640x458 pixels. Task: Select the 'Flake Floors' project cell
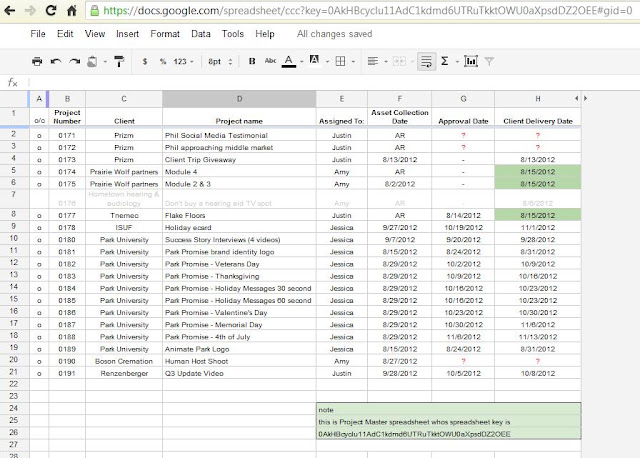[239, 215]
